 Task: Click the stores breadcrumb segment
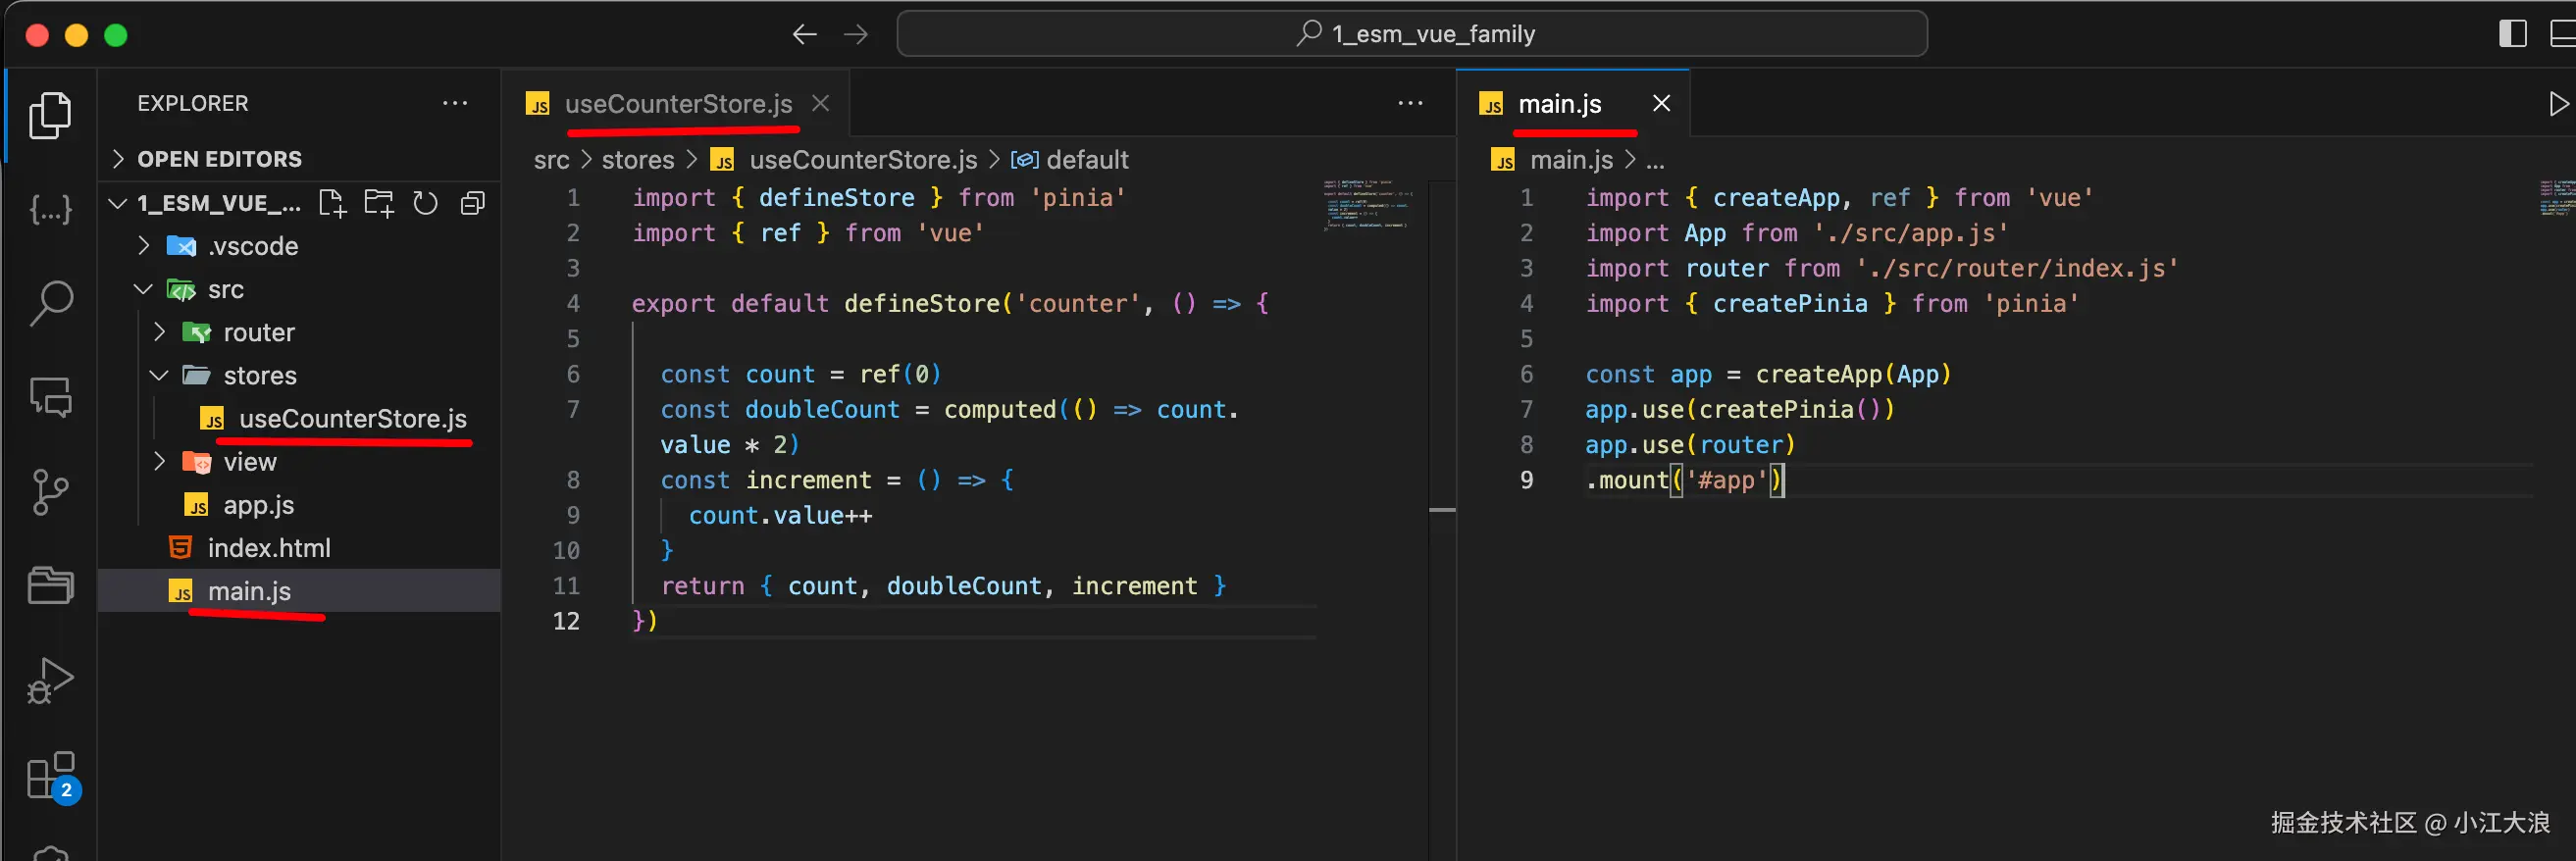tap(638, 160)
